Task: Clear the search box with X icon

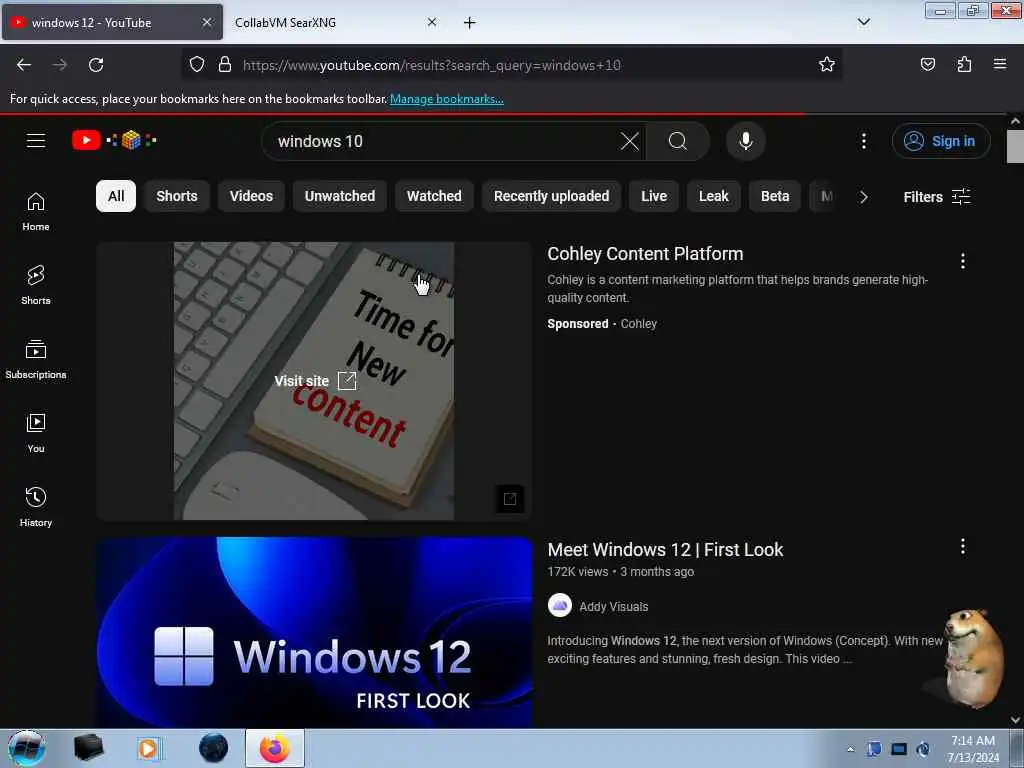Action: pos(630,141)
